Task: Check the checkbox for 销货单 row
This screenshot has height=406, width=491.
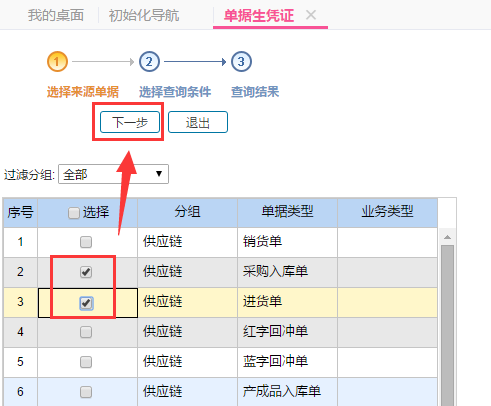Action: pos(86,242)
